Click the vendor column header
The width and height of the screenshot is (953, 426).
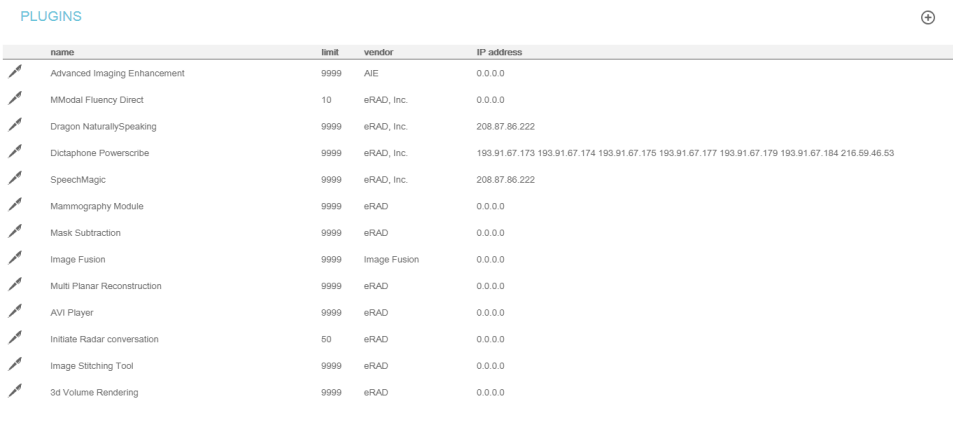[378, 51]
